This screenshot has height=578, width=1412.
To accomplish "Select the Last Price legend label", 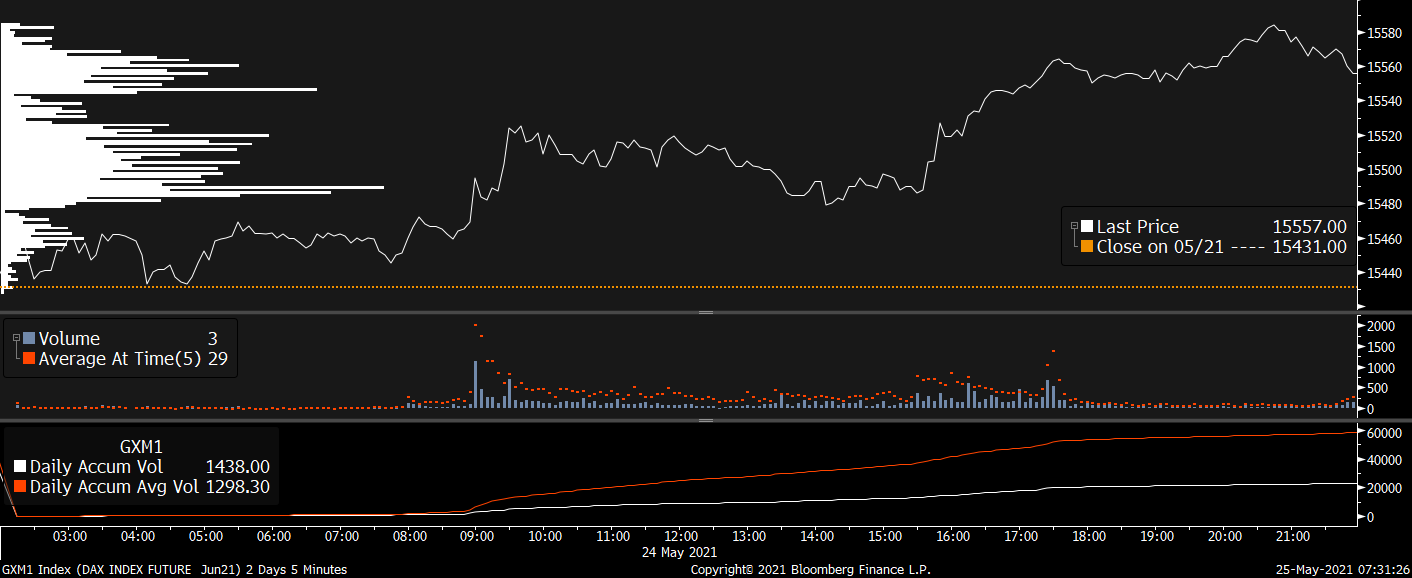I will click(x=1138, y=227).
